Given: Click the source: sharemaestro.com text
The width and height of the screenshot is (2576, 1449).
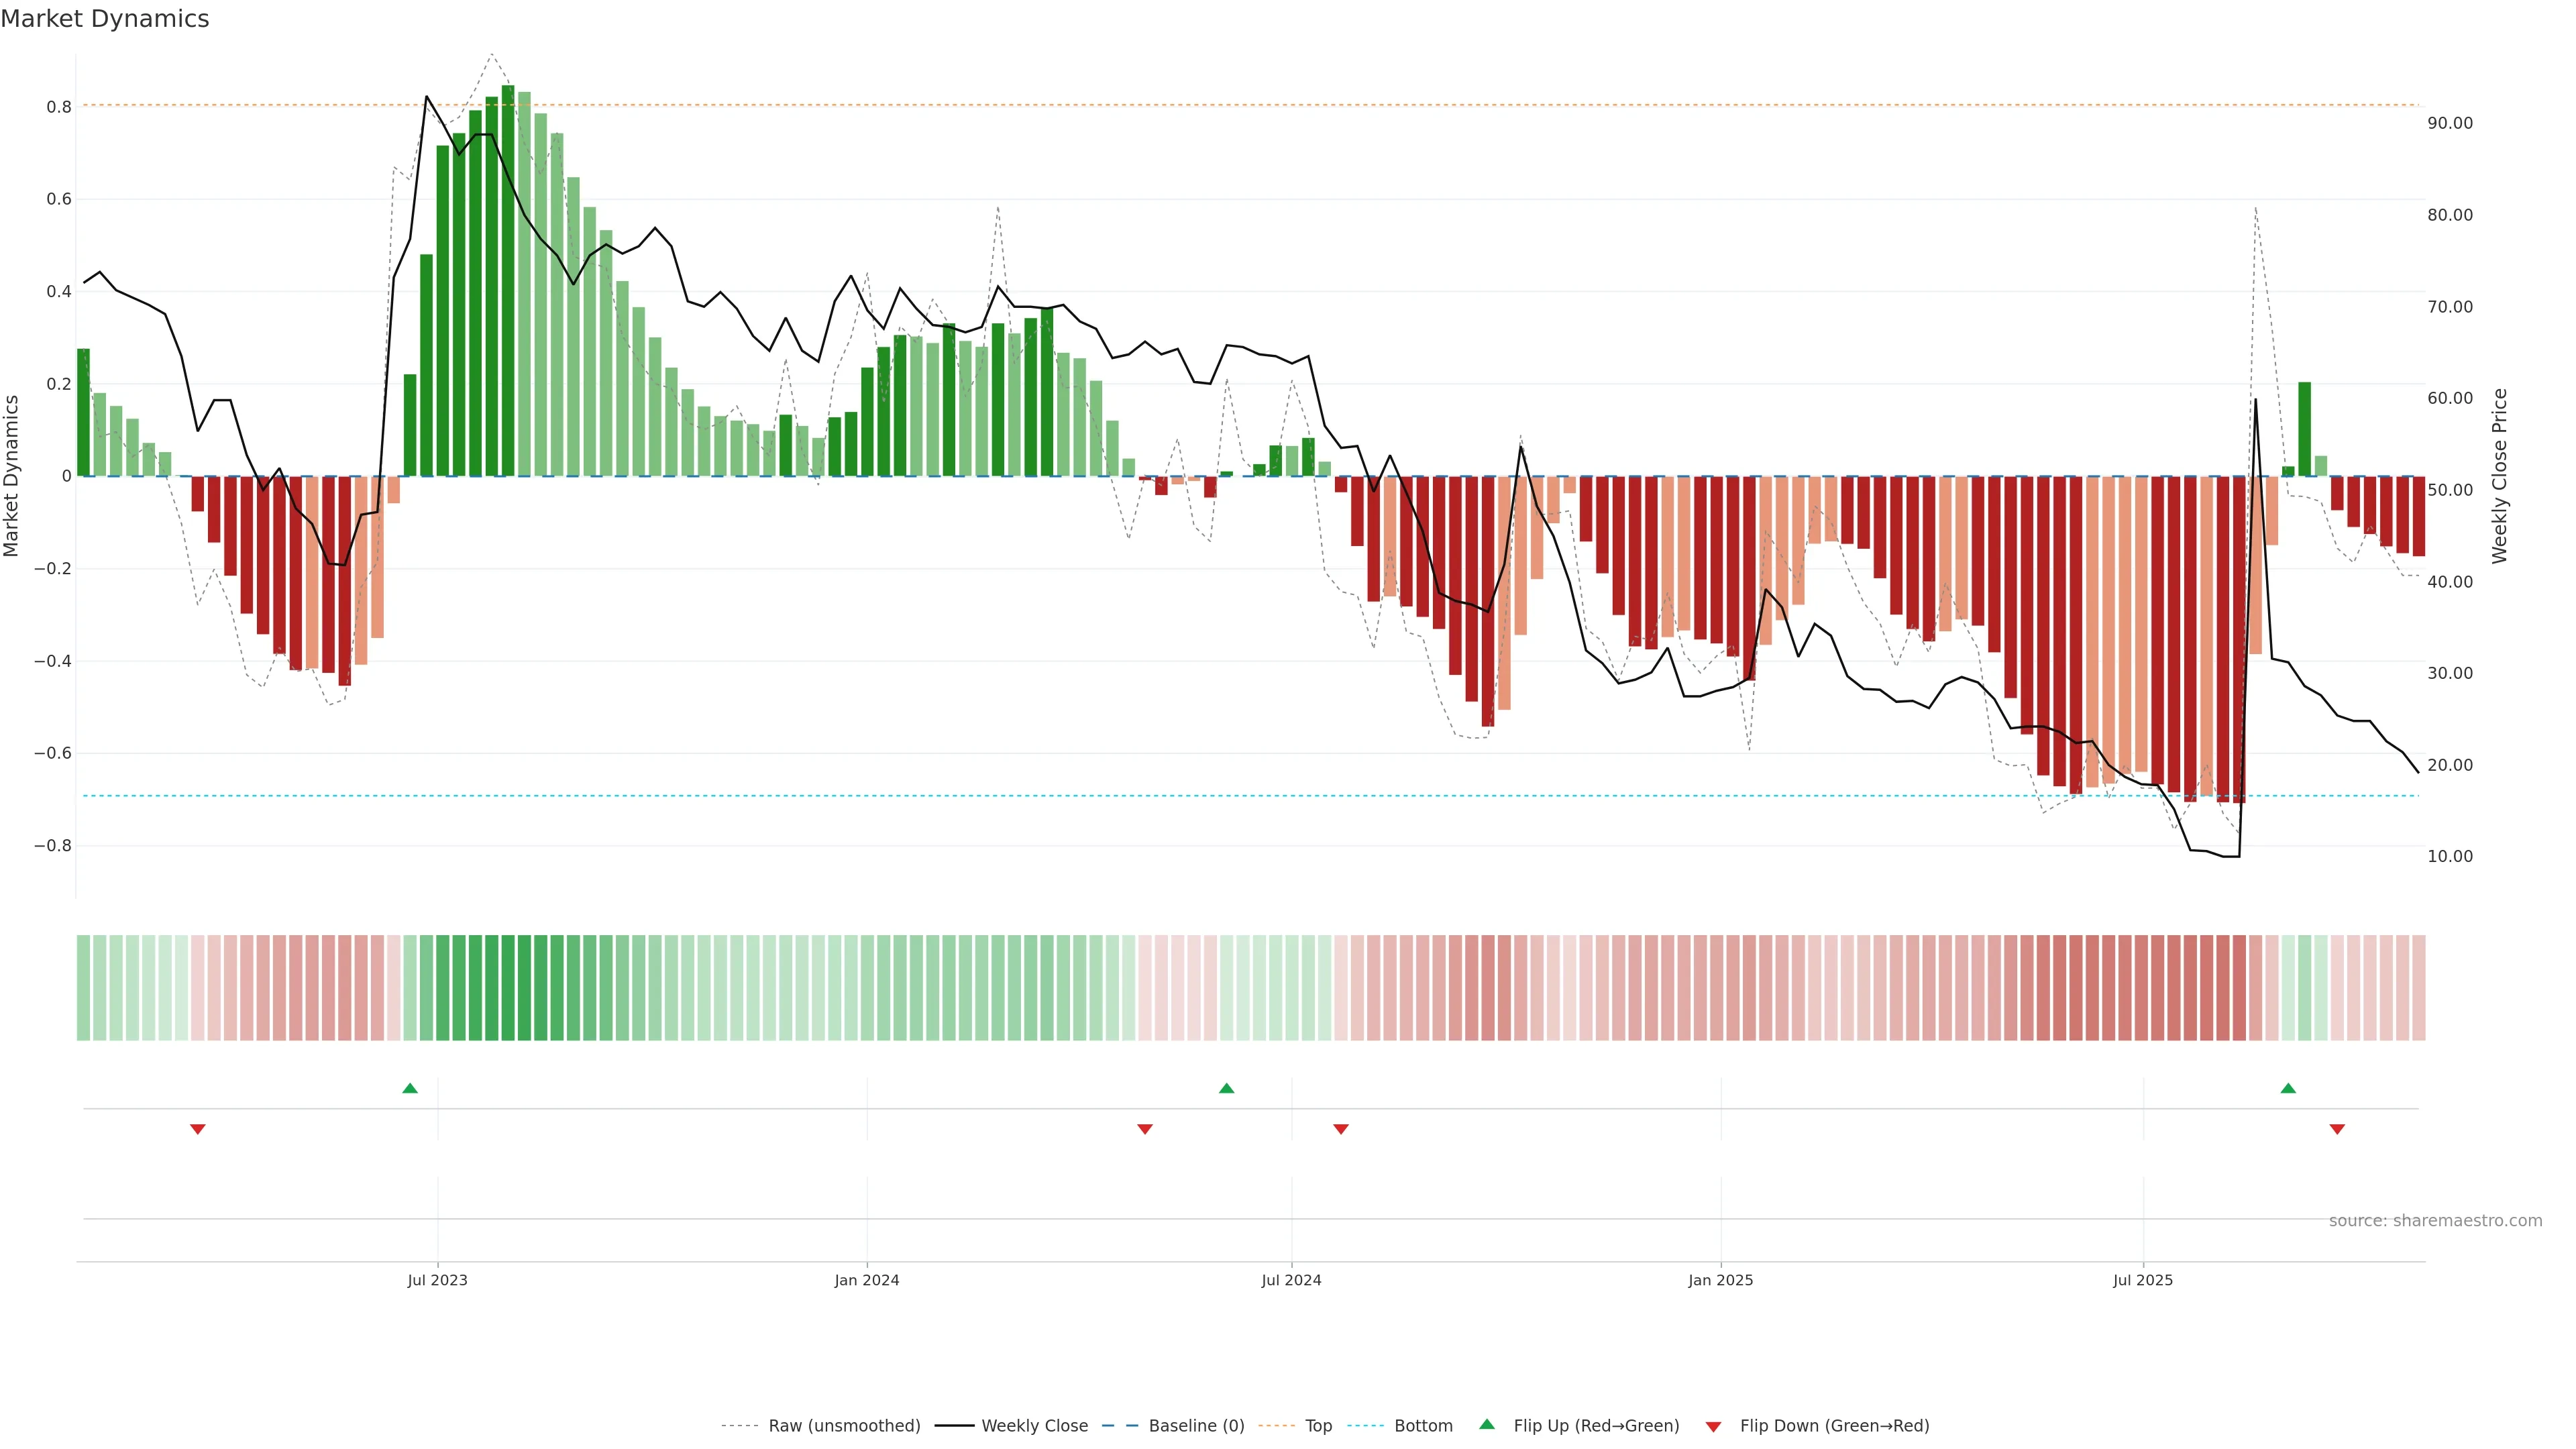Looking at the screenshot, I should coord(2435,1221).
